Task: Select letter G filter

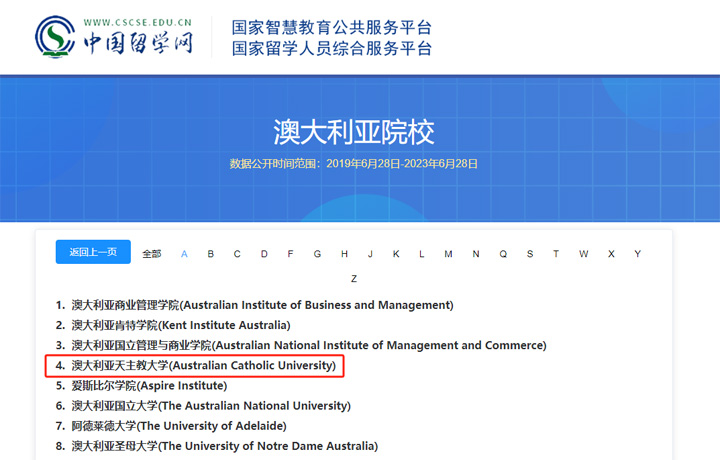Action: [317, 254]
